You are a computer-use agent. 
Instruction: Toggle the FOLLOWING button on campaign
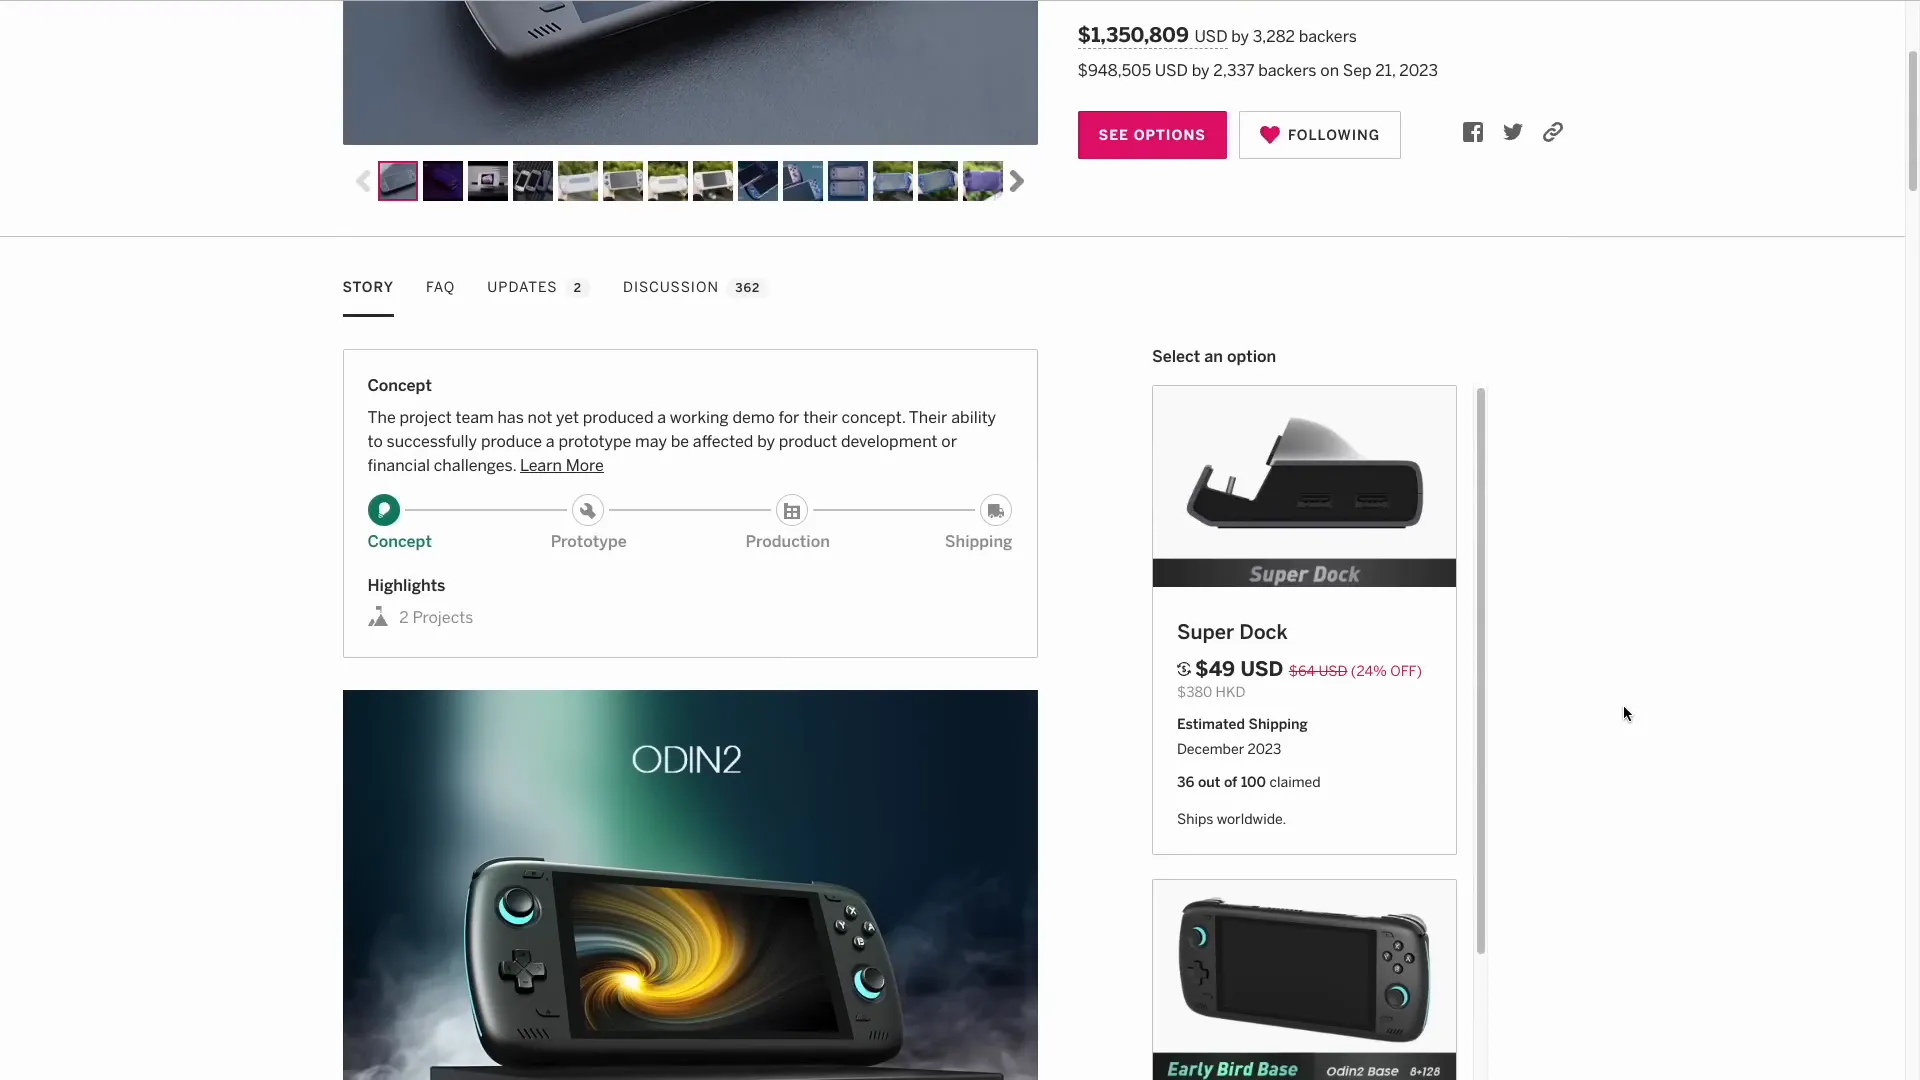(x=1319, y=135)
